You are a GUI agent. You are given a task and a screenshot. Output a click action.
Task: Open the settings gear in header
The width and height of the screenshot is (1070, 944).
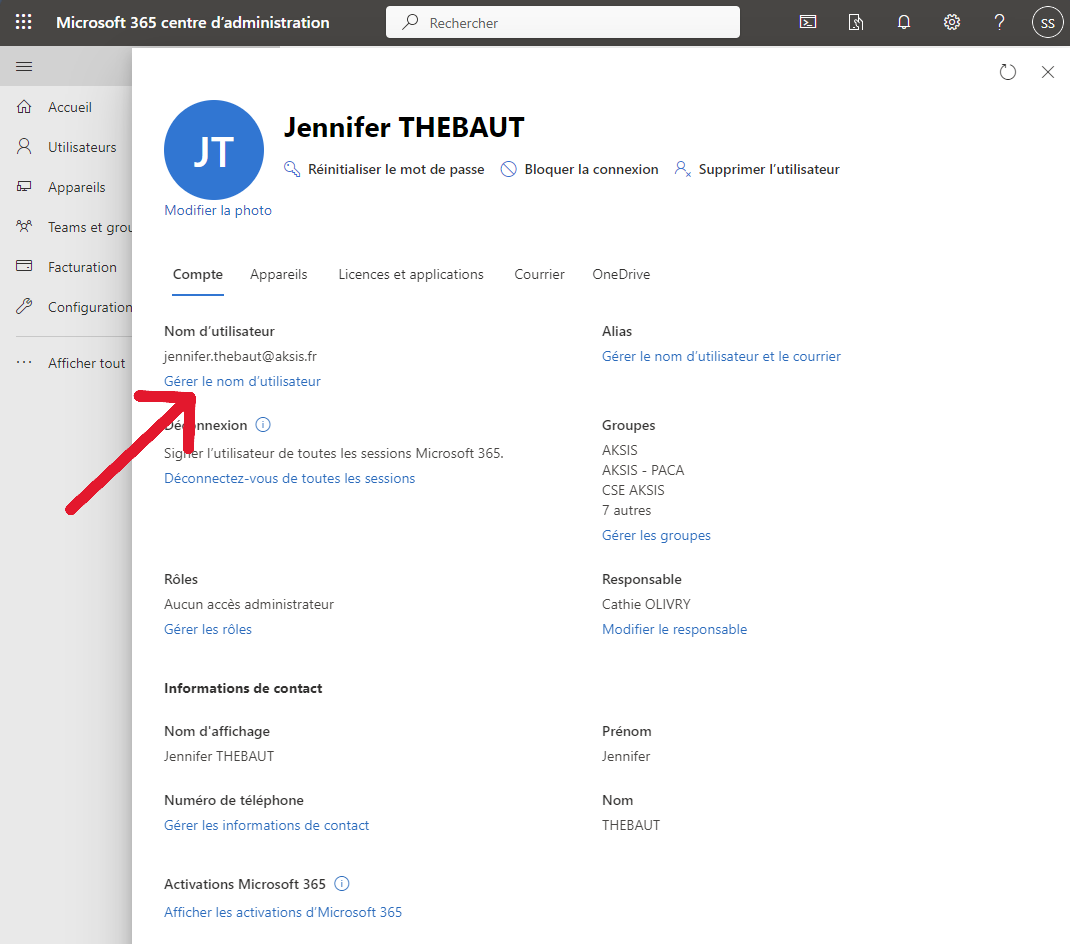click(952, 23)
